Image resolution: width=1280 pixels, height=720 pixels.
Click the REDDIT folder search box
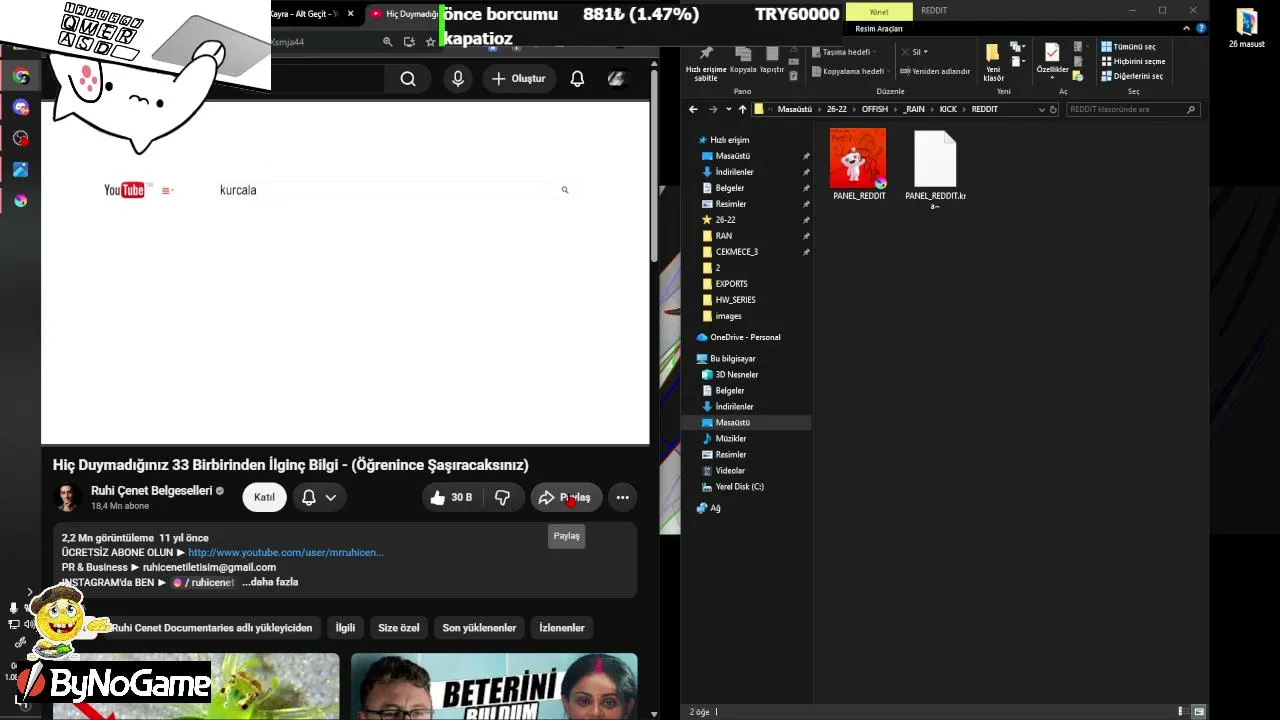point(1133,109)
